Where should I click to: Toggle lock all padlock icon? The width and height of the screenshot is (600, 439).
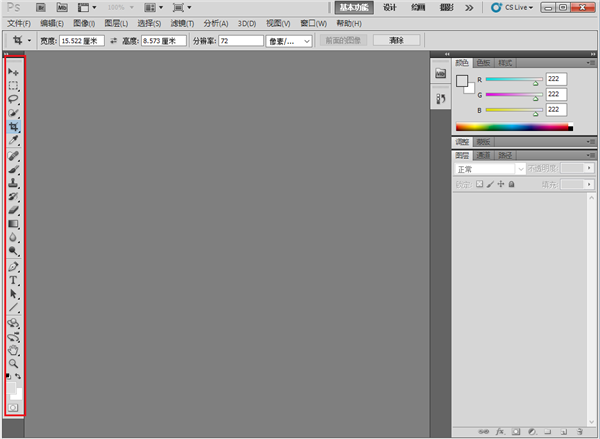511,184
